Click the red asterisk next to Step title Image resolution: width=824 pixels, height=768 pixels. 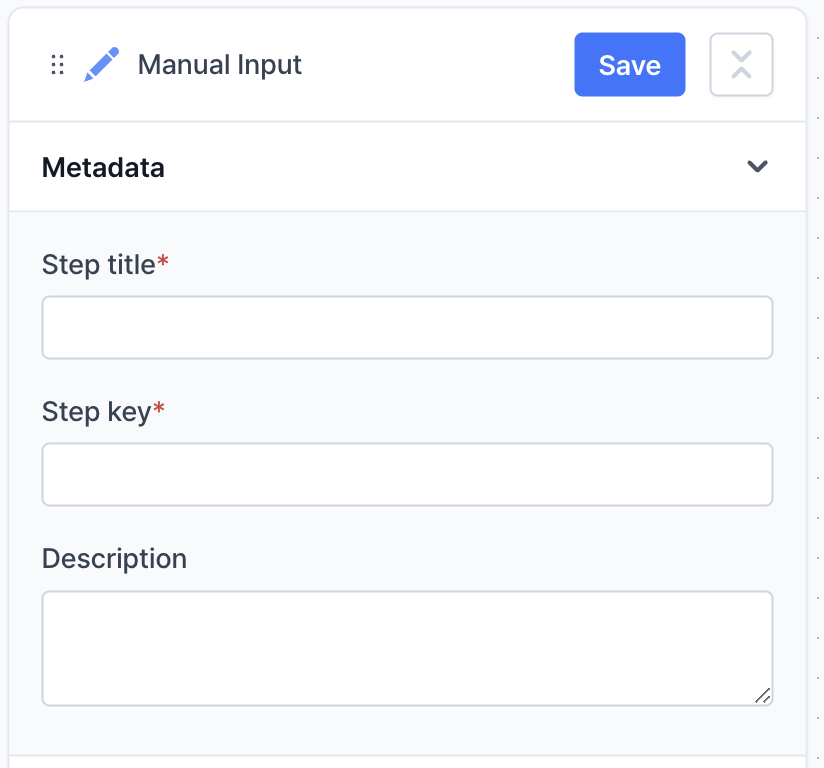(x=163, y=264)
